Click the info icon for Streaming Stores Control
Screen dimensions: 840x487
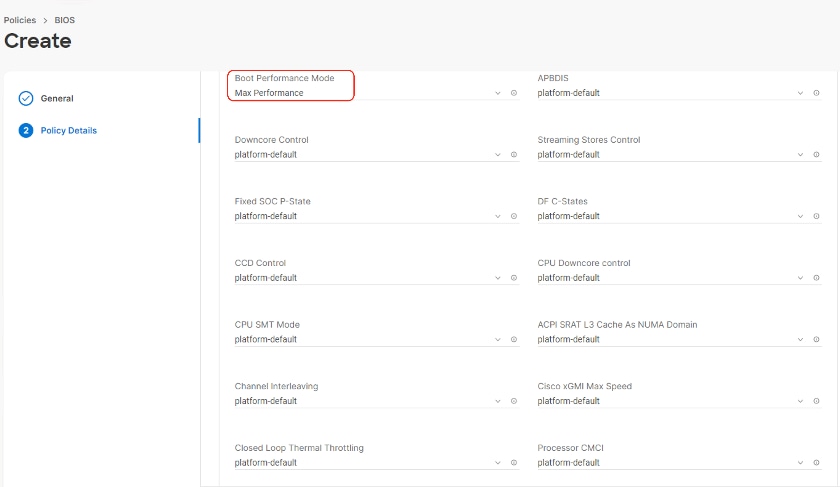[x=816, y=155]
